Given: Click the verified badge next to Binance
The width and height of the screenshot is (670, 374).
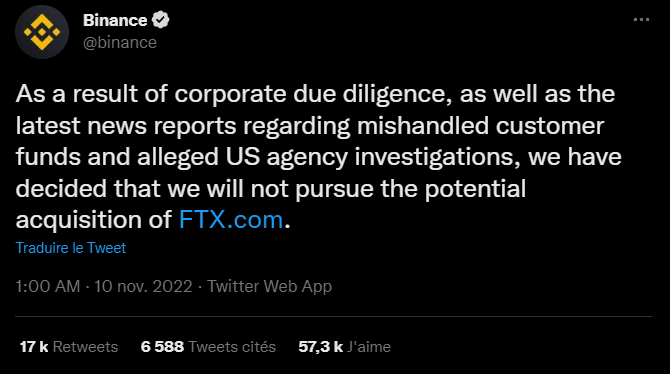Looking at the screenshot, I should pos(161,20).
